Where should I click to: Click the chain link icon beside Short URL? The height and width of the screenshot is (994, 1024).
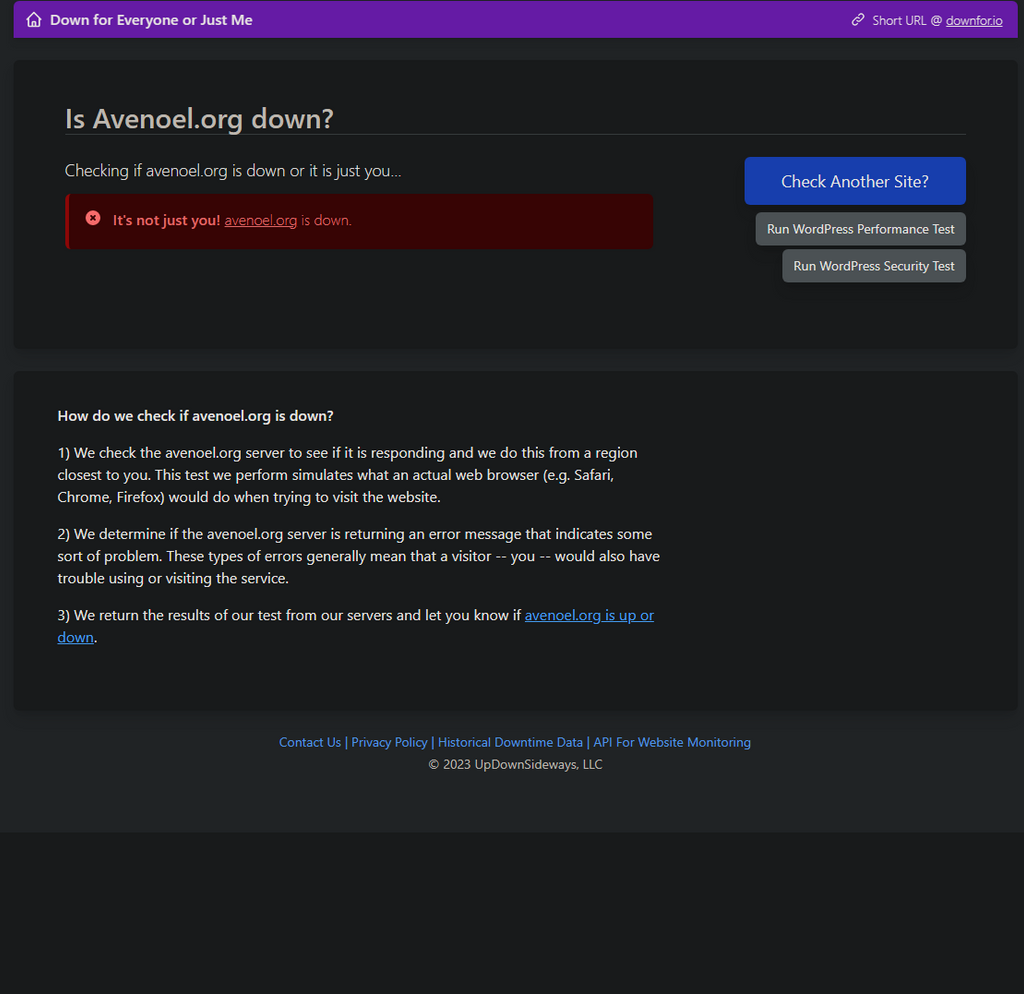858,20
